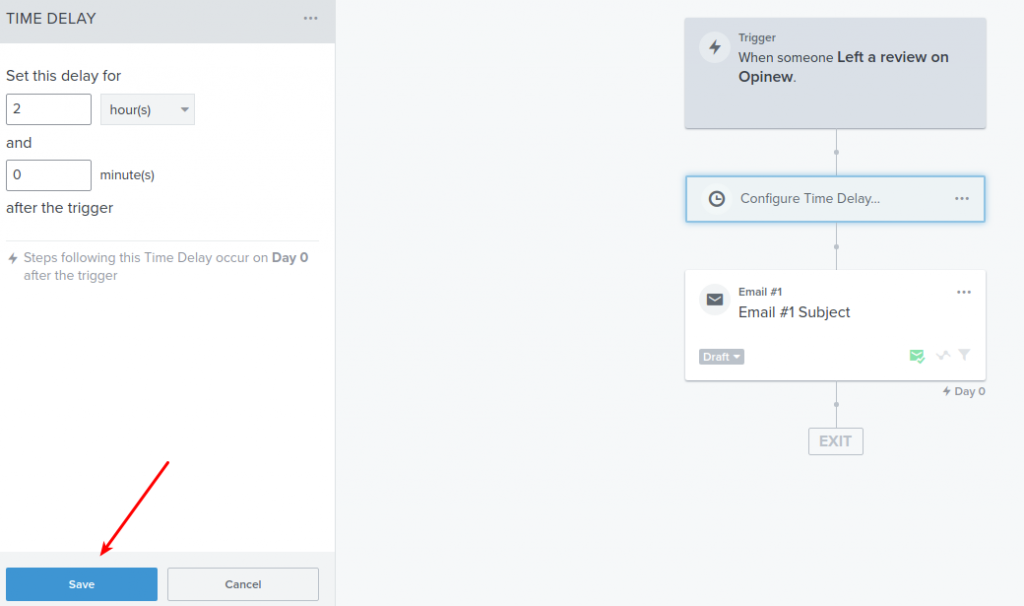
Task: Click the connector dot below the Trigger card
Action: tap(836, 152)
